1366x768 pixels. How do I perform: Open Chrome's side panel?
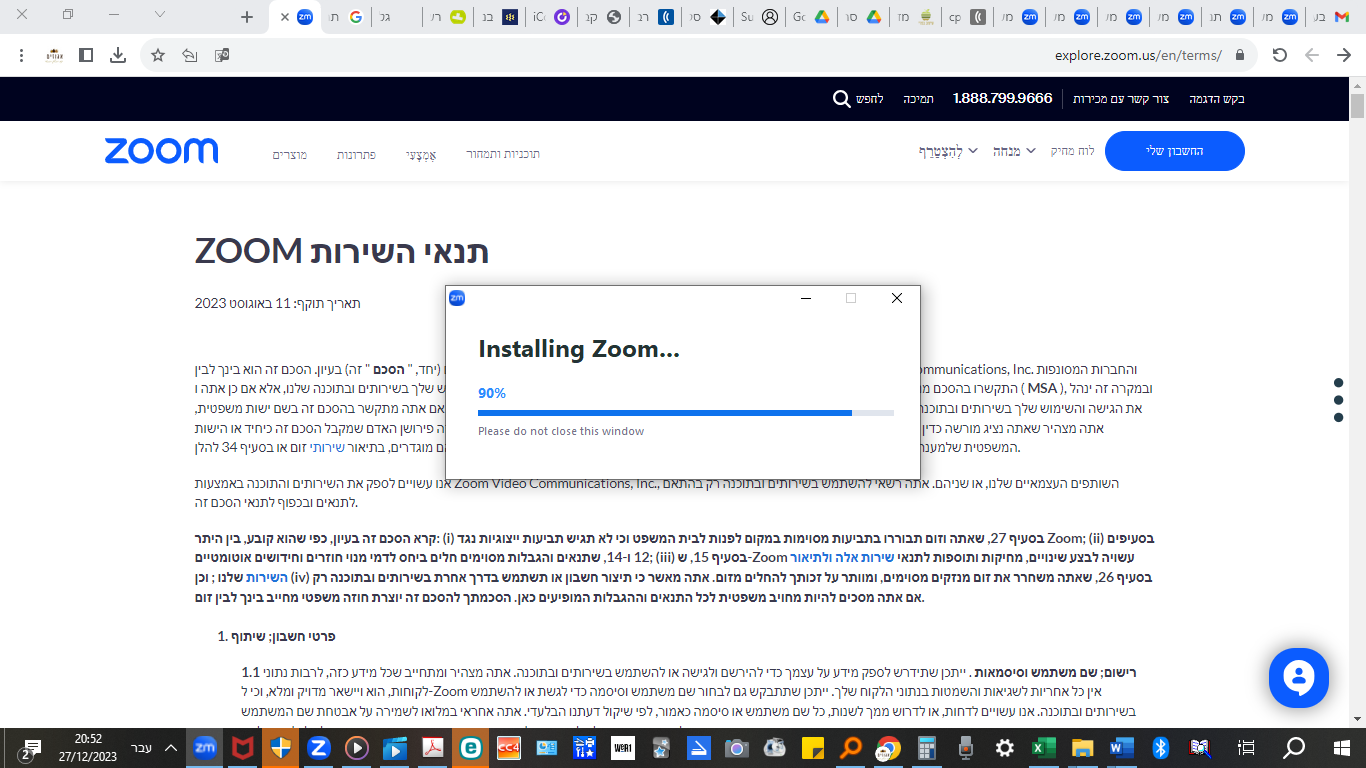(87, 55)
